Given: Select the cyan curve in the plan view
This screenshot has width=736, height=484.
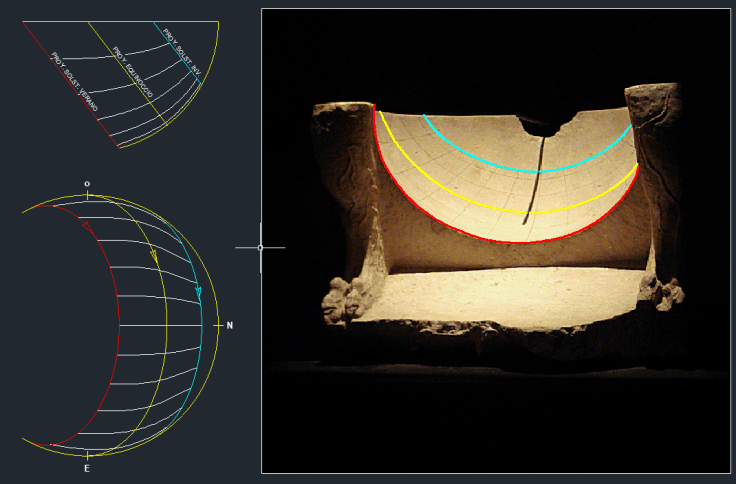Looking at the screenshot, I should [x=201, y=330].
